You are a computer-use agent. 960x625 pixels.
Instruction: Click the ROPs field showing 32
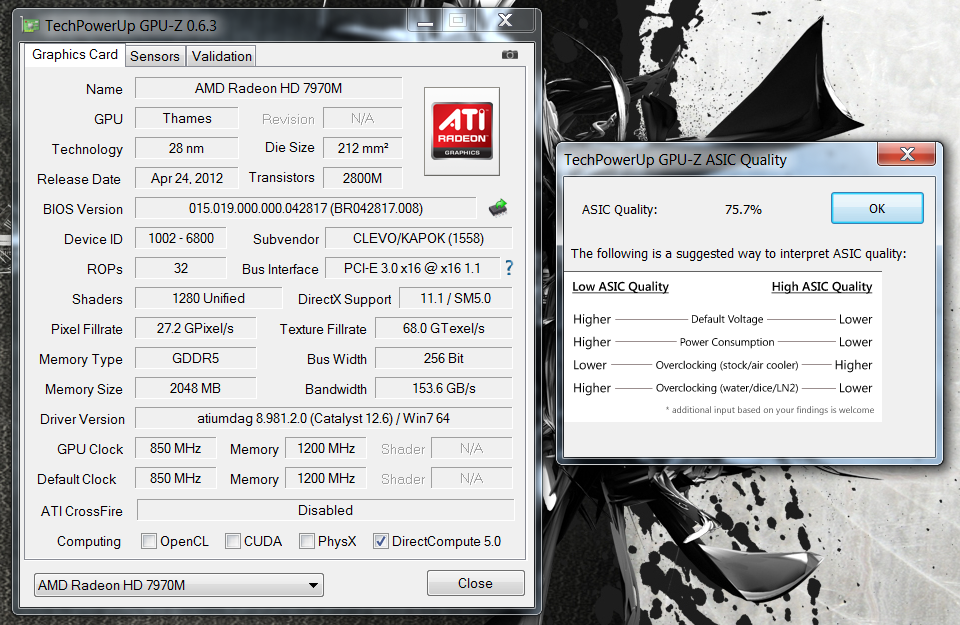[x=181, y=268]
